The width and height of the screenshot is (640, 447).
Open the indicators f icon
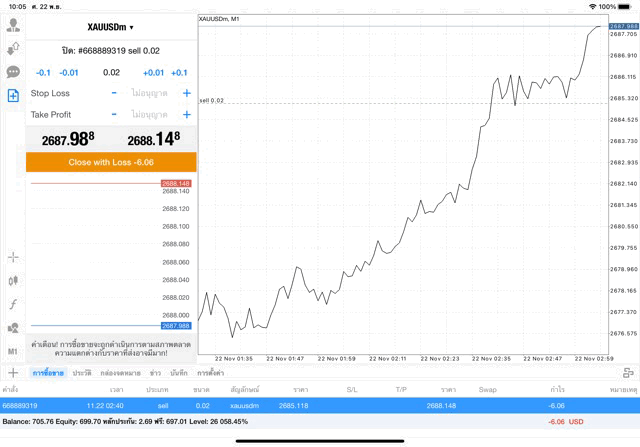13,304
